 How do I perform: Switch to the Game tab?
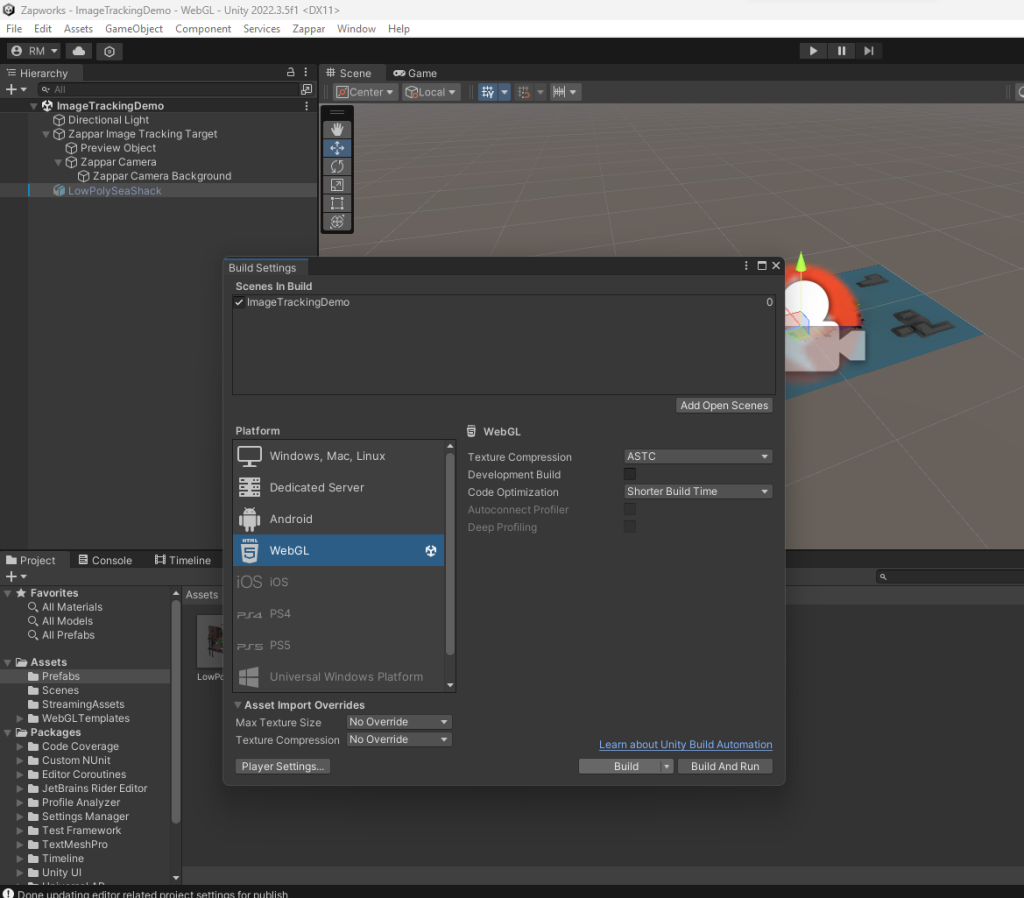415,73
